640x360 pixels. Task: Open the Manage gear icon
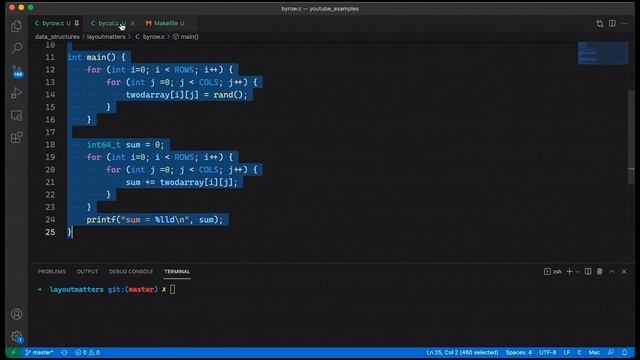point(16,336)
